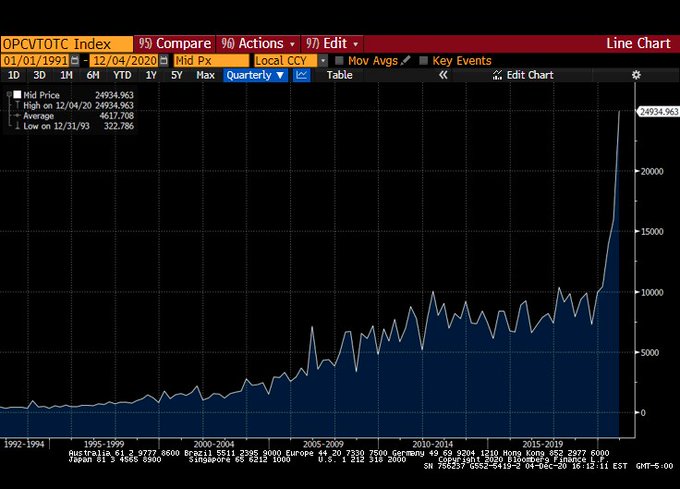Toggle the Mid Price legend checkbox
This screenshot has width=680, height=489.
17,95
